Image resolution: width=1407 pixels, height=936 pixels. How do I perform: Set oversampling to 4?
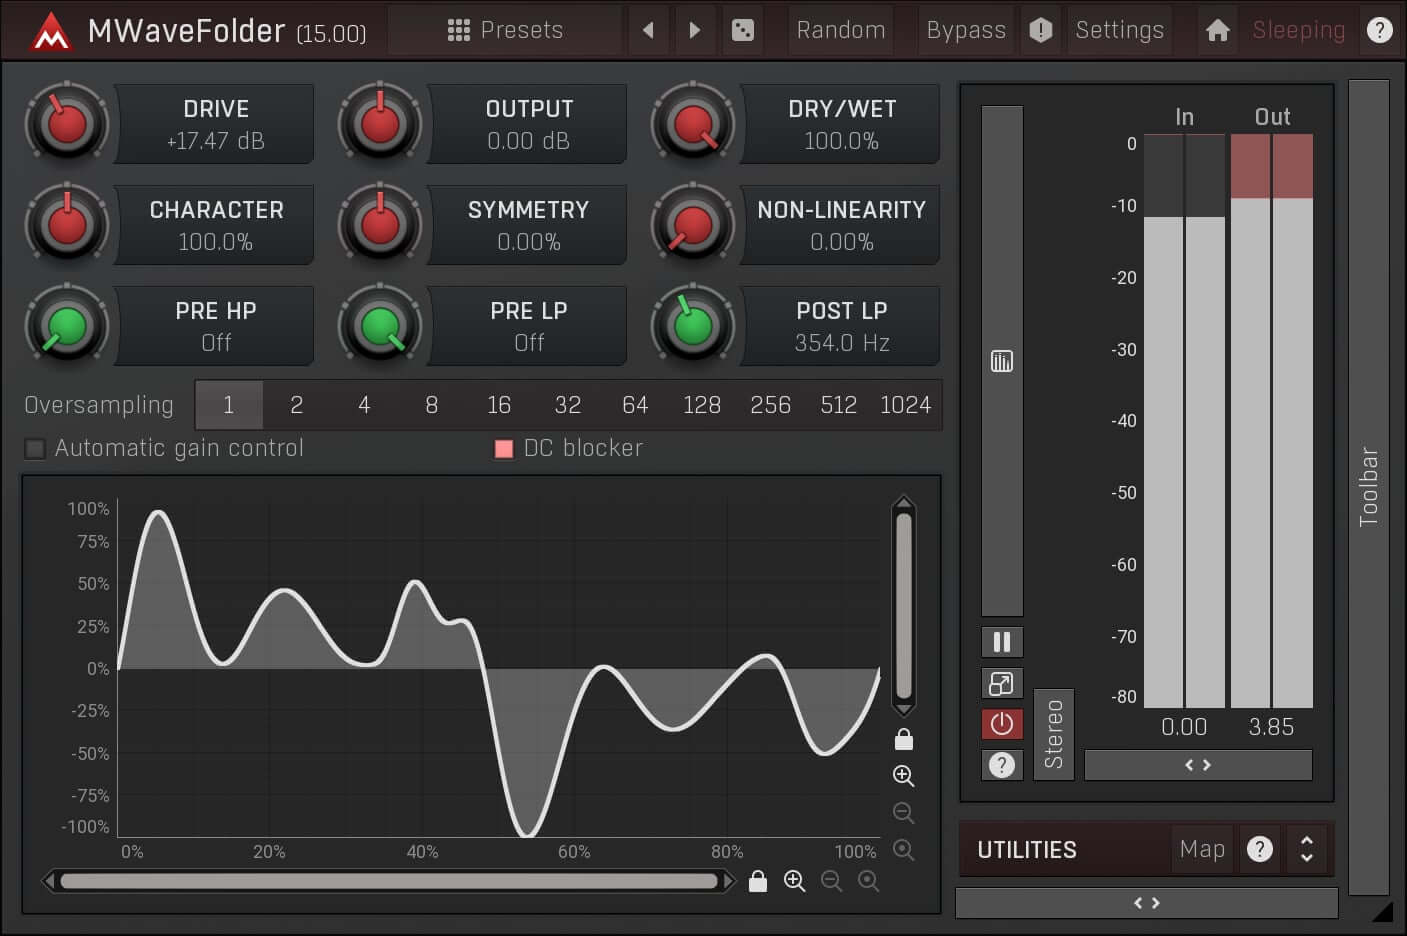pyautogui.click(x=364, y=405)
